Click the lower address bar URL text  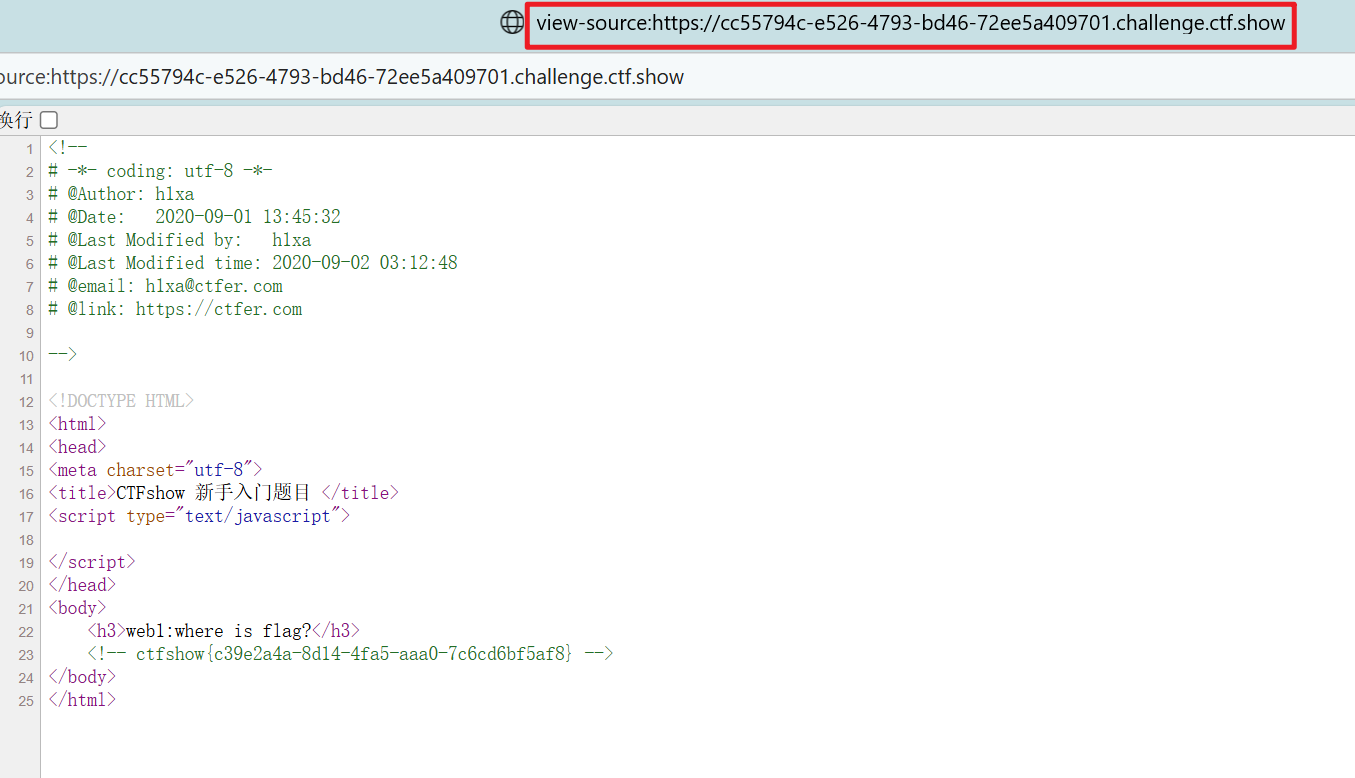click(342, 77)
